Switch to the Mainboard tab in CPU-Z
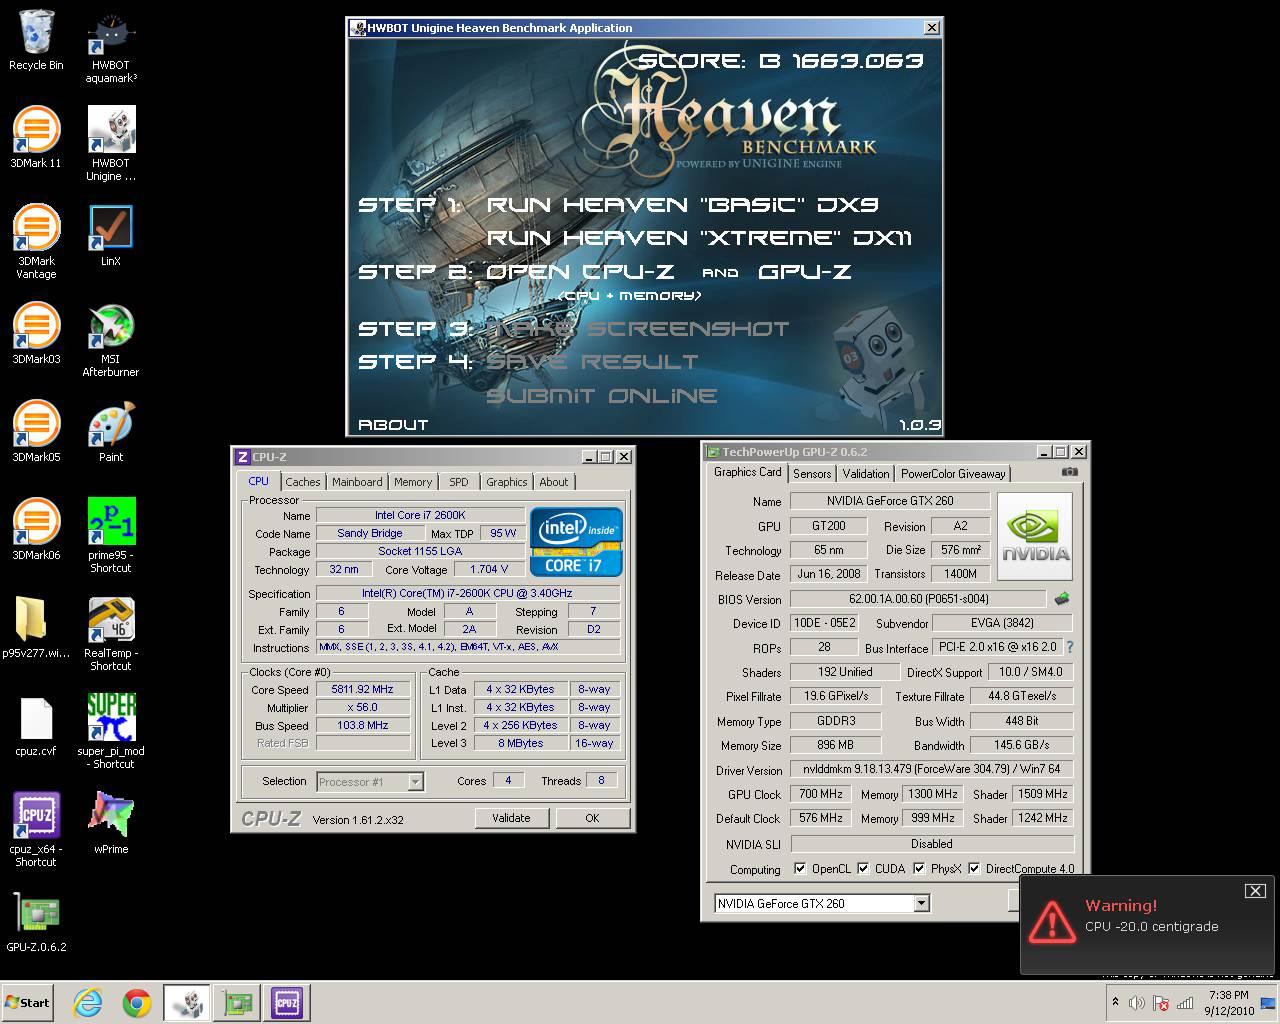The height and width of the screenshot is (1024, 1280). (x=357, y=482)
